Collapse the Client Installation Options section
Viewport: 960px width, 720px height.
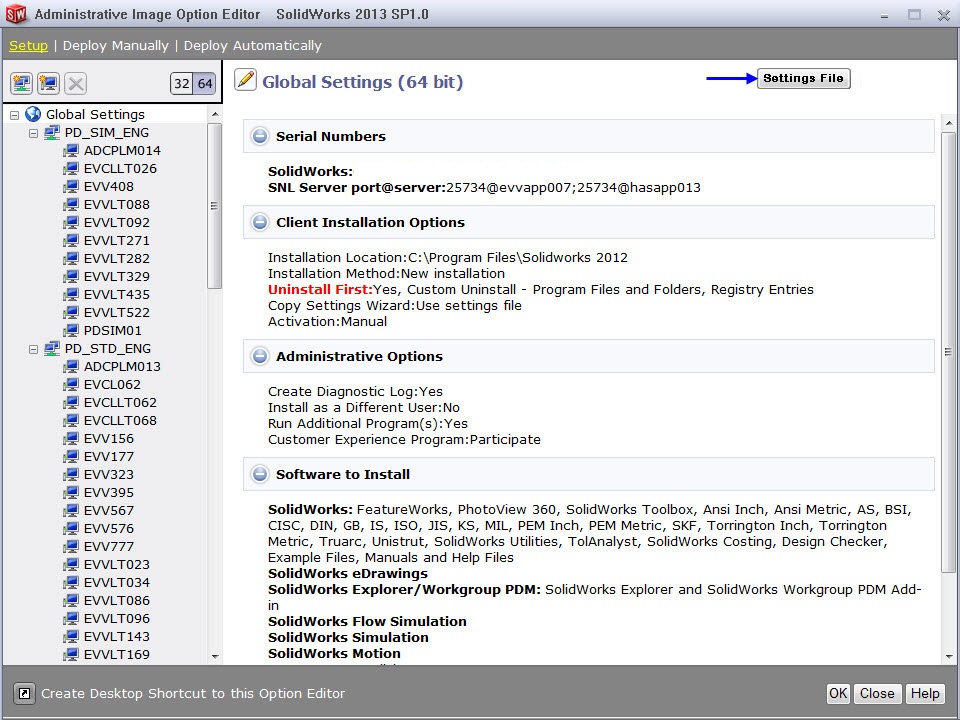(x=260, y=222)
